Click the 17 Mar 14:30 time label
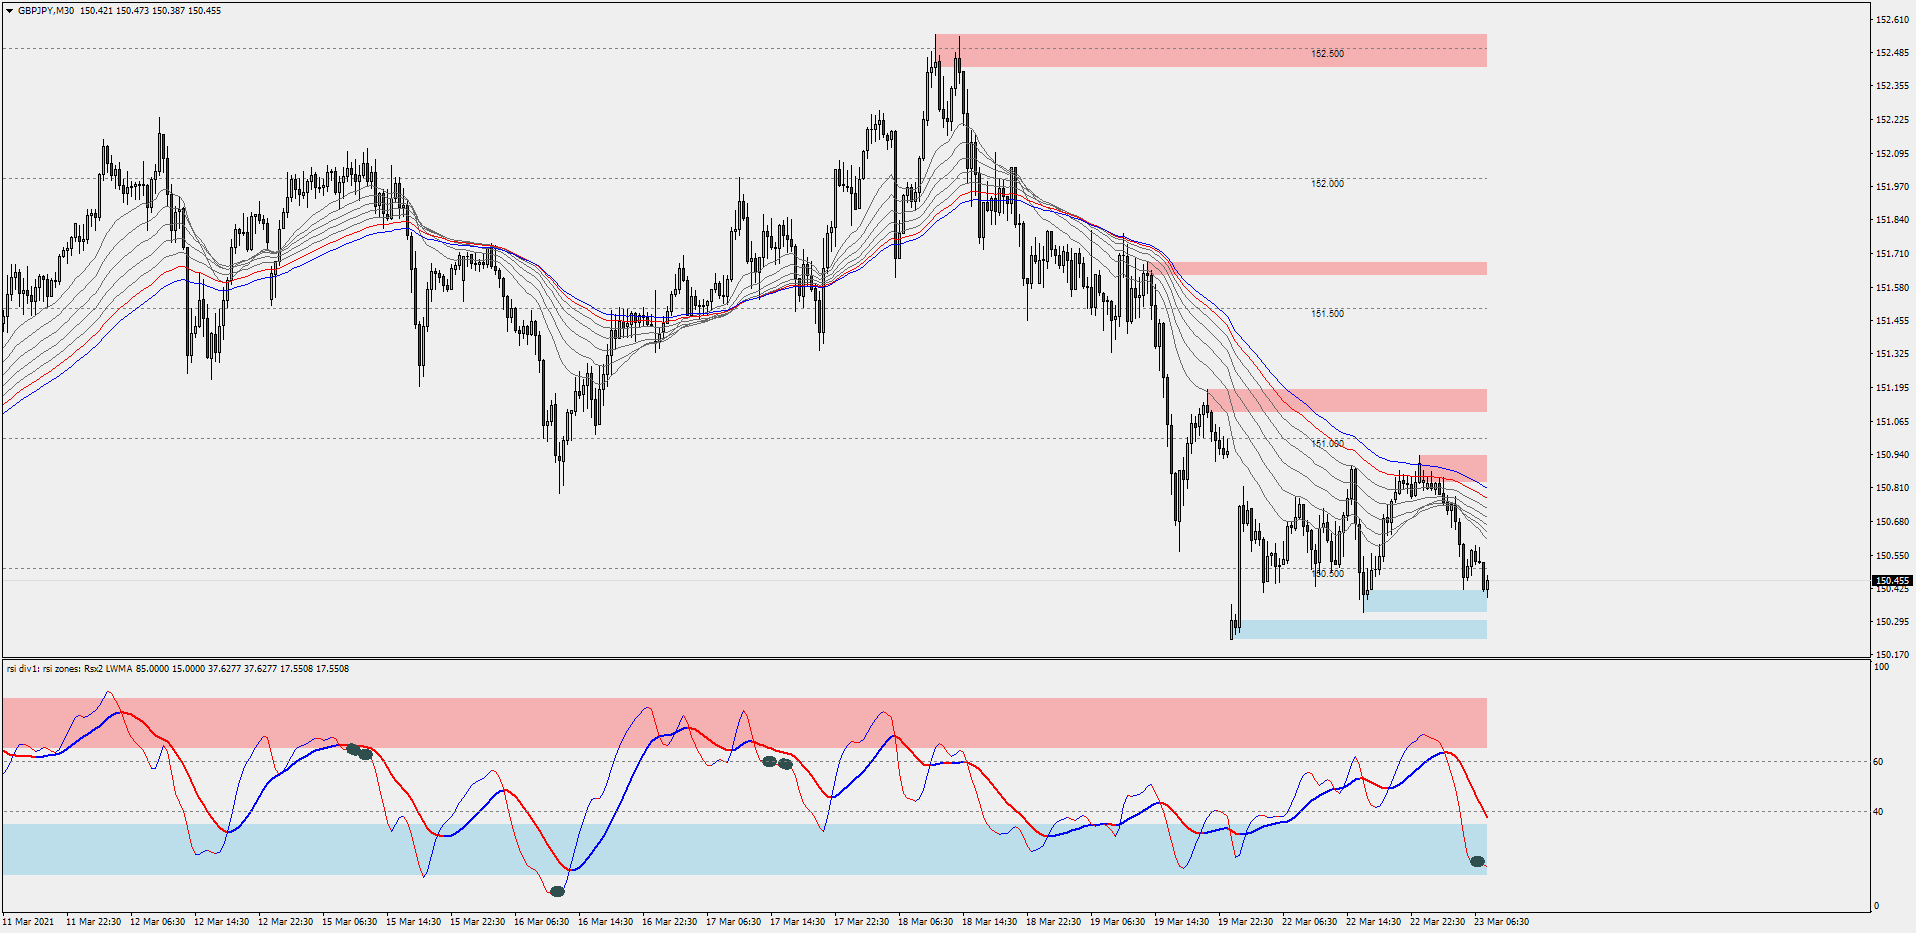 [x=797, y=922]
